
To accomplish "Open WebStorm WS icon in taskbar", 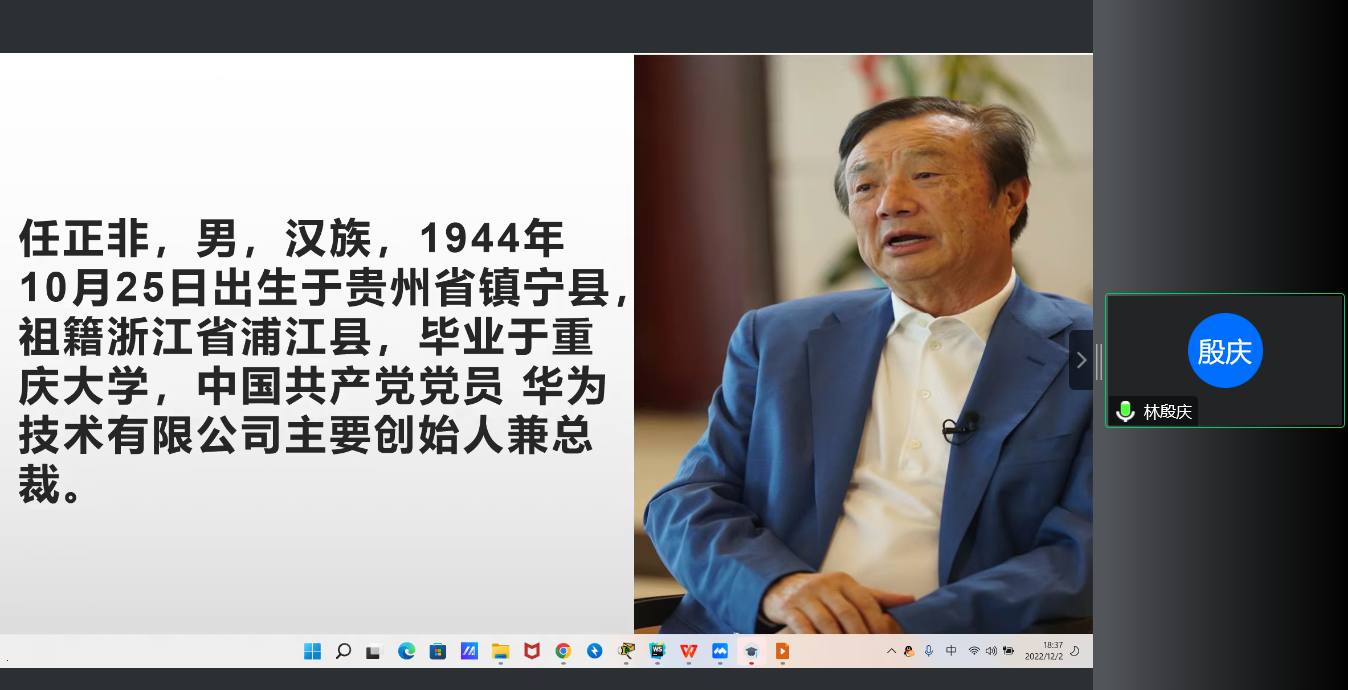I will (x=657, y=651).
